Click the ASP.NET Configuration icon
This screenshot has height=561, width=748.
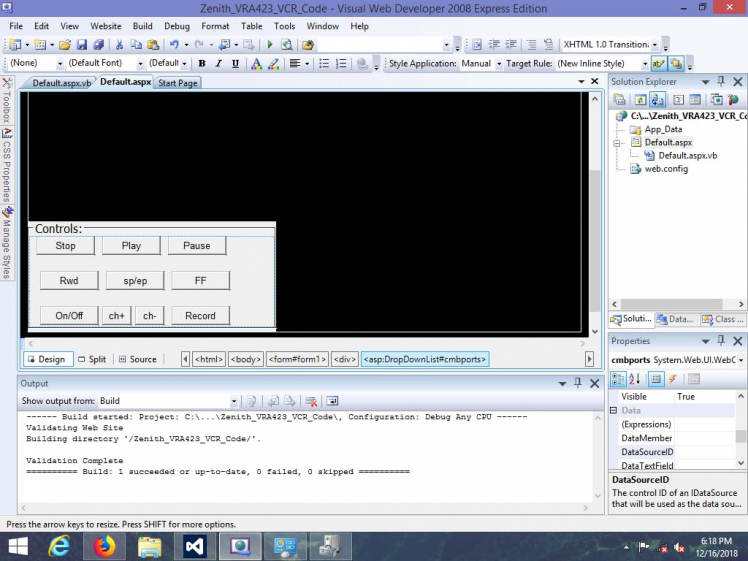tap(733, 100)
